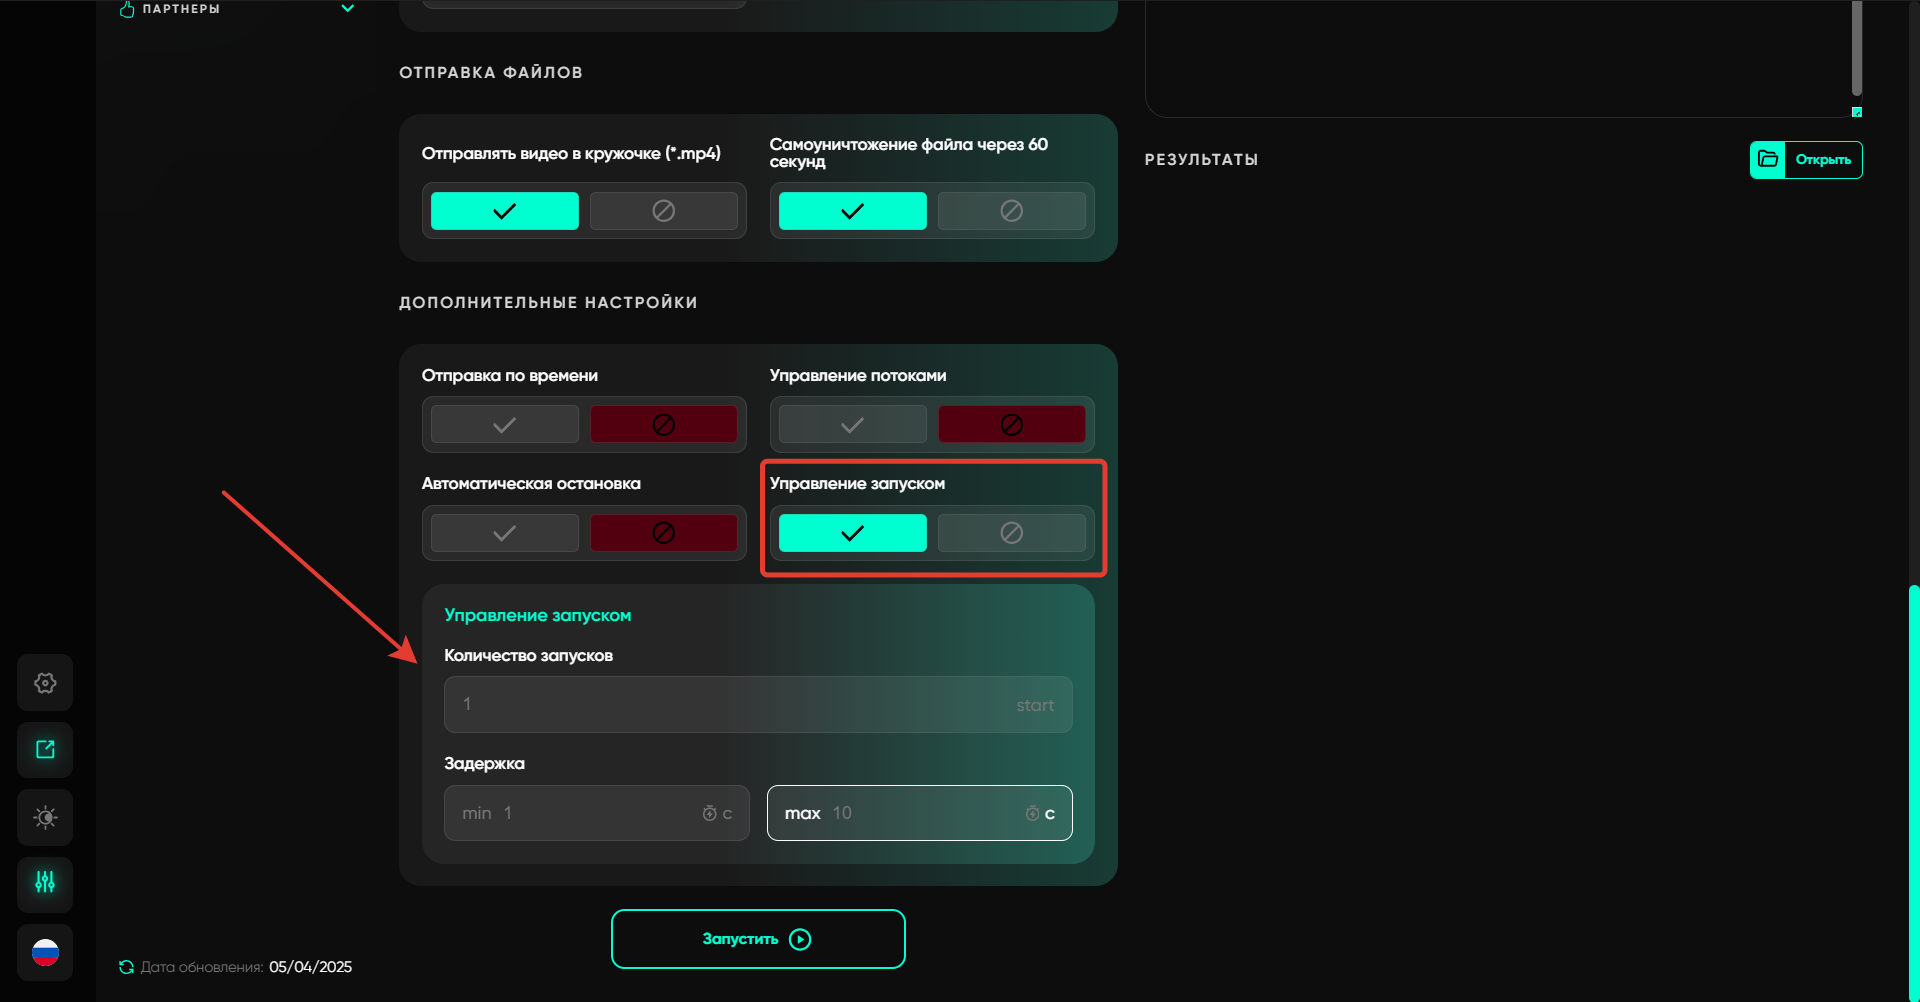
Task: Click the Russian flag language icon
Action: [45, 953]
